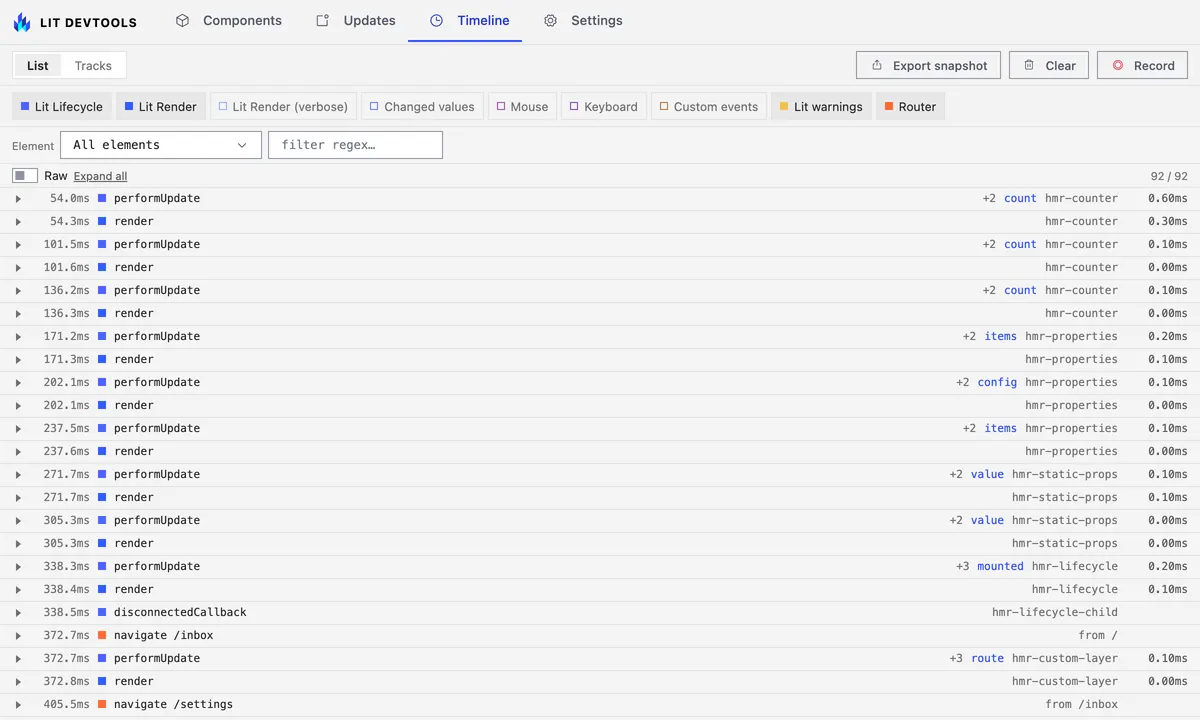This screenshot has height=720, width=1200.
Task: Click the red Record circle icon
Action: 1118,65
